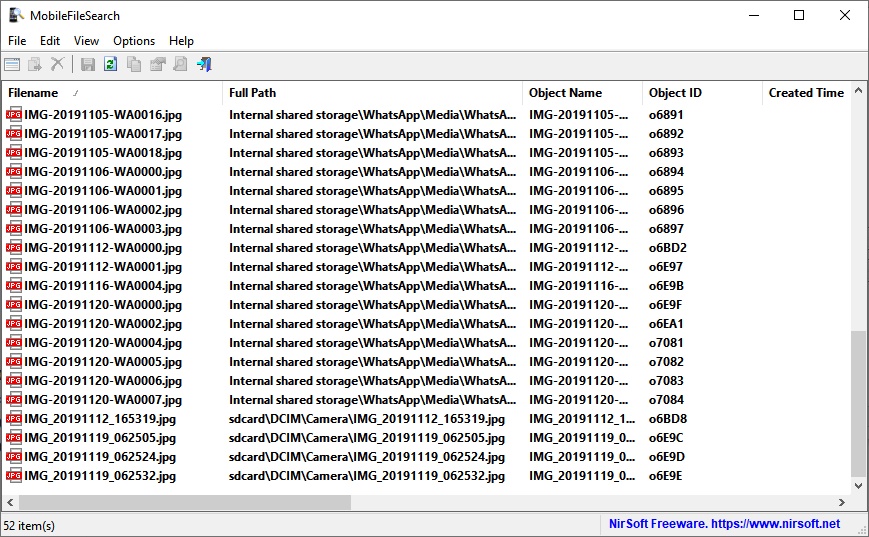Screen dimensions: 869x537
Task: Click JPG icon of IMG_20191112_165319.jpg
Action: pos(14,419)
